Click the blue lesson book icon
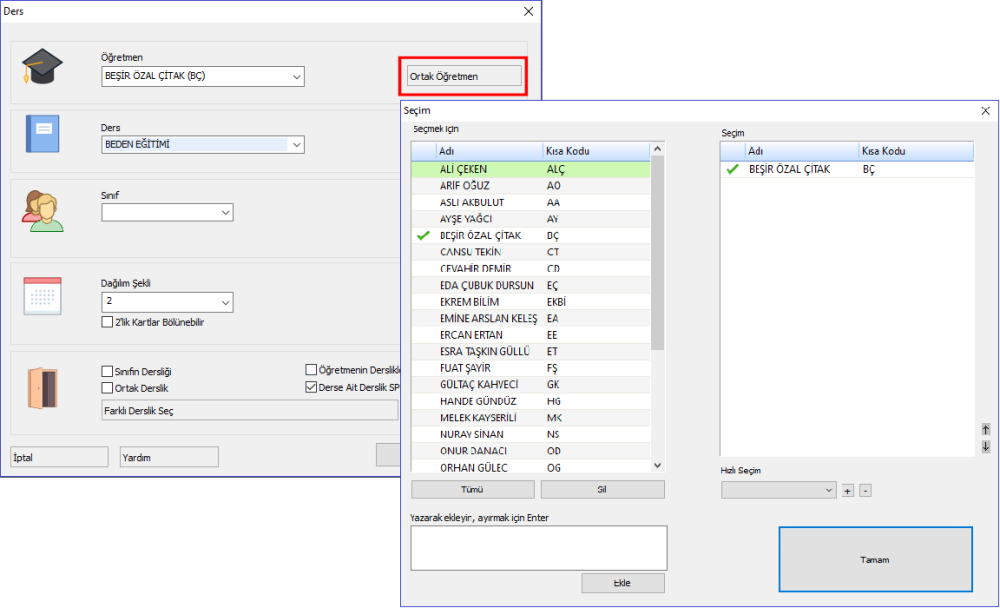The height and width of the screenshot is (608, 1000). [x=43, y=134]
